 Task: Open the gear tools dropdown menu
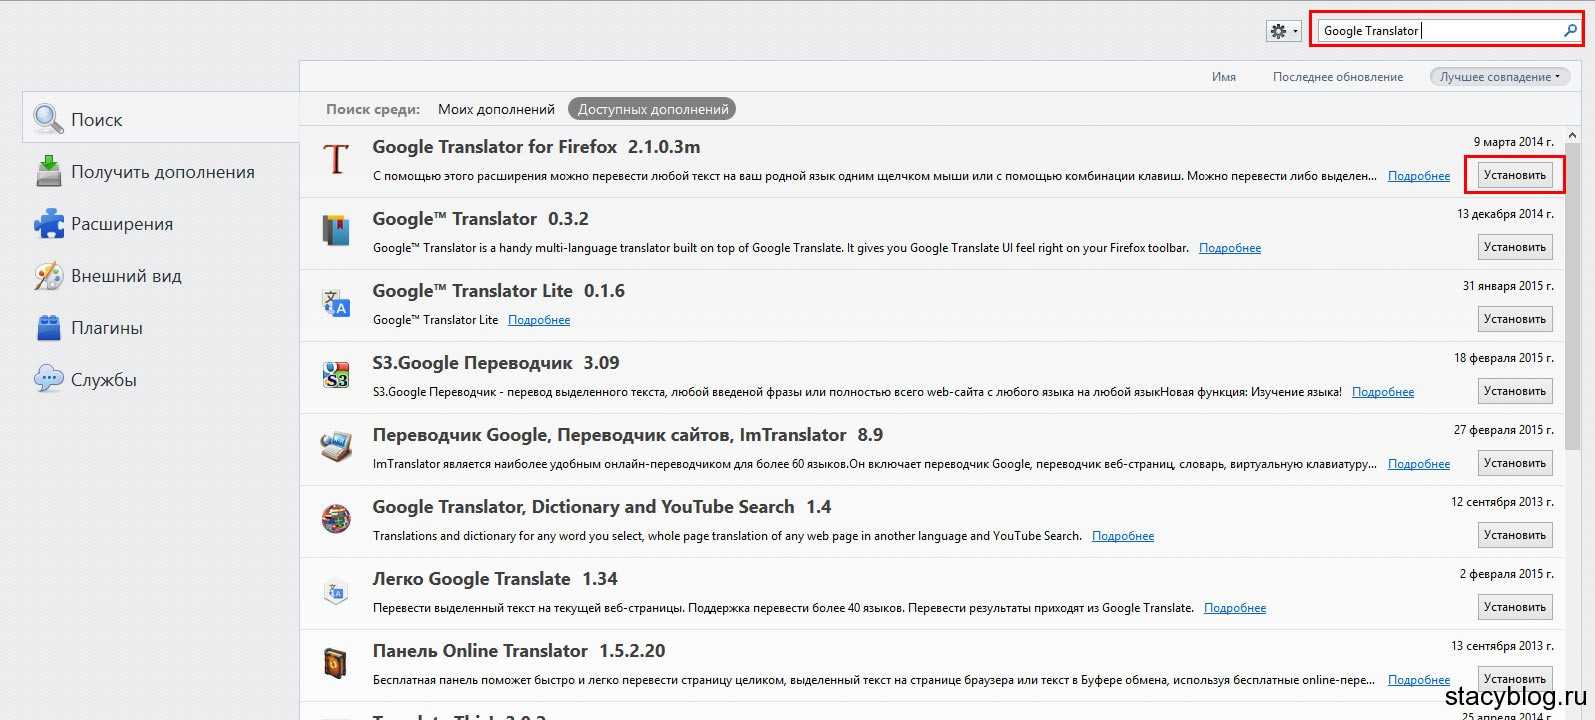tap(1283, 31)
